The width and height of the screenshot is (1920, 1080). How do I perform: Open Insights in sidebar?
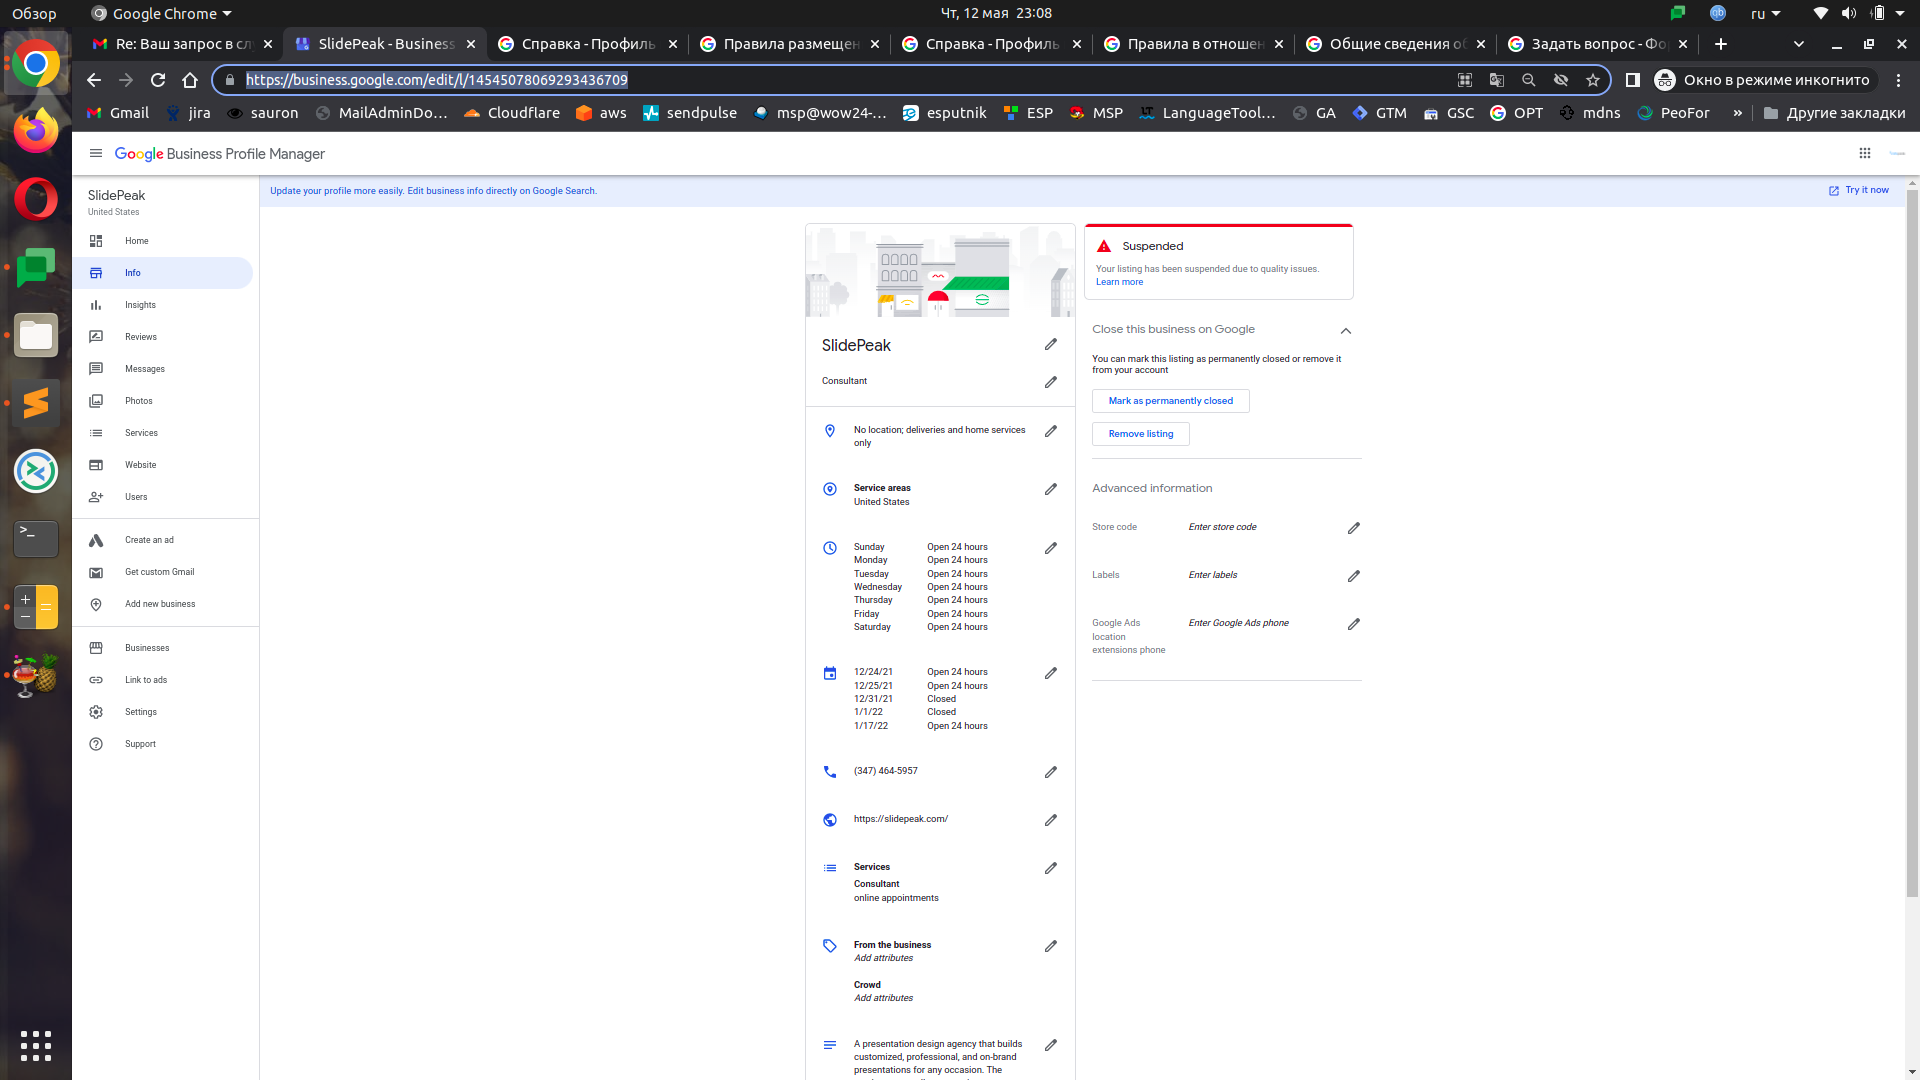click(162, 305)
